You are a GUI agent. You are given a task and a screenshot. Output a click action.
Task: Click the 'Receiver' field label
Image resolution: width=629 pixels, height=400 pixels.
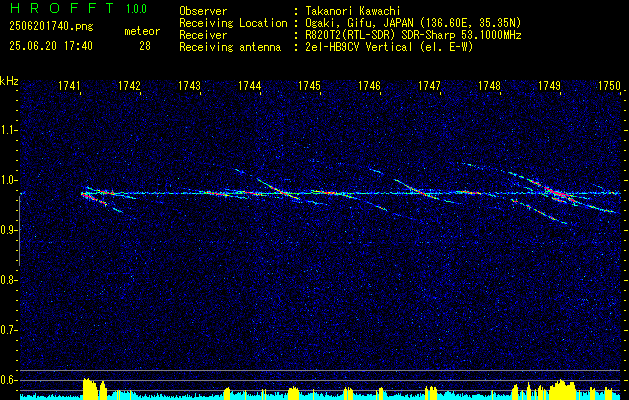[x=203, y=35]
